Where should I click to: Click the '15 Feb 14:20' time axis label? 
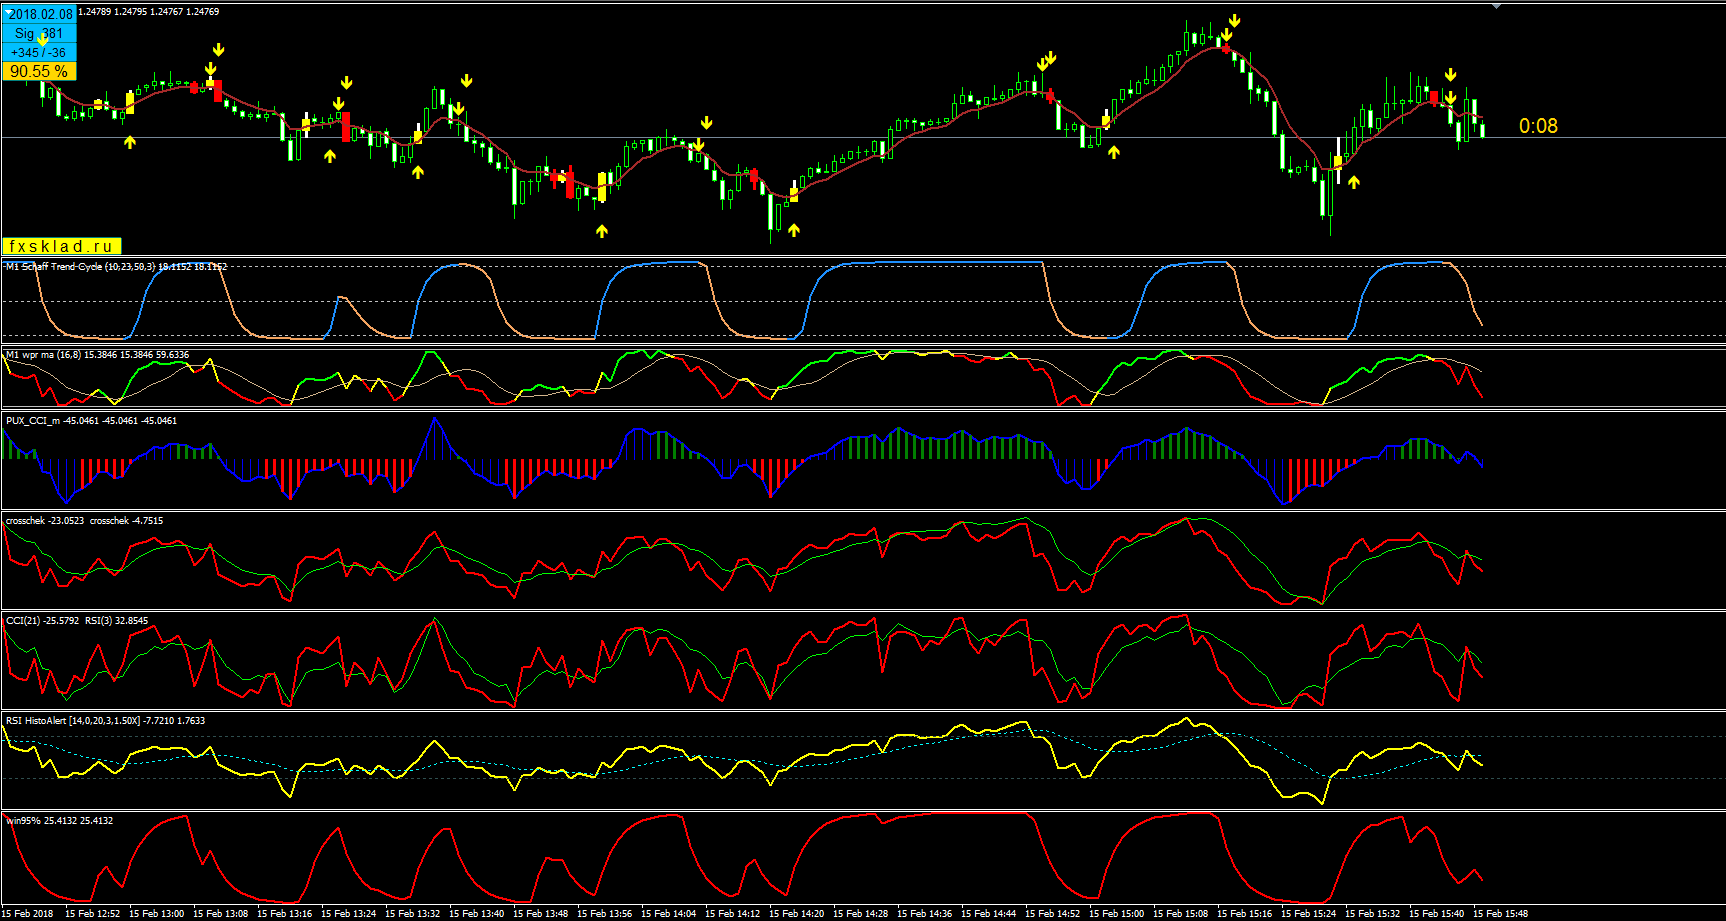(x=796, y=914)
